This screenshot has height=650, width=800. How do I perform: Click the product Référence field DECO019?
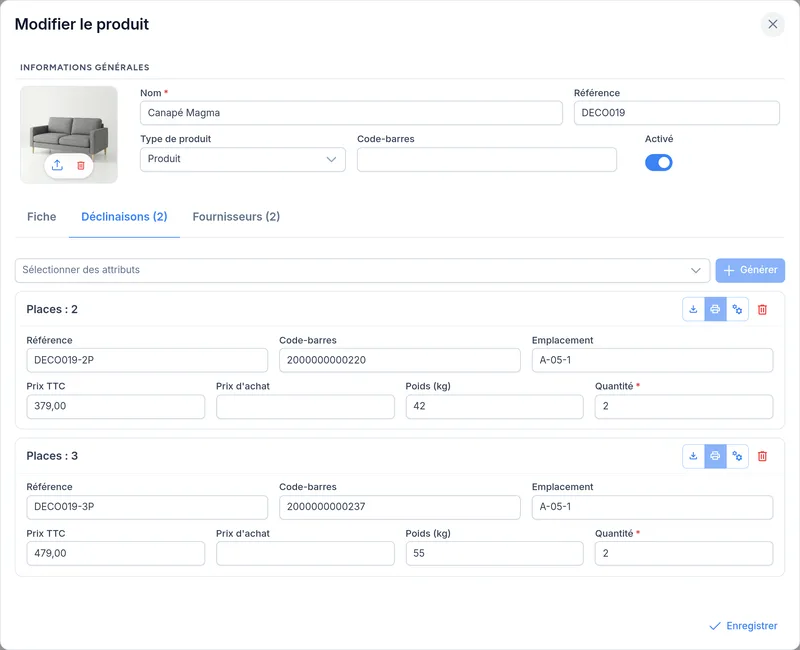677,113
